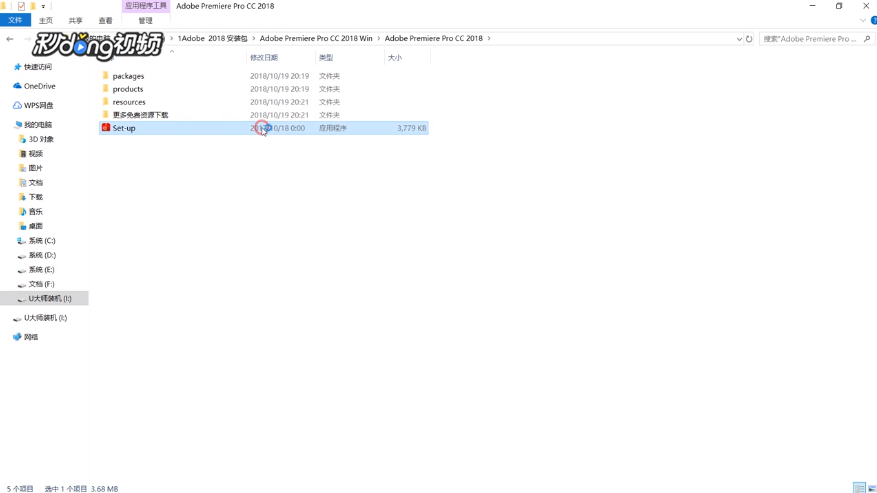877x493 pixels.
Task: Click the 3,779 KB size value
Action: tap(412, 128)
